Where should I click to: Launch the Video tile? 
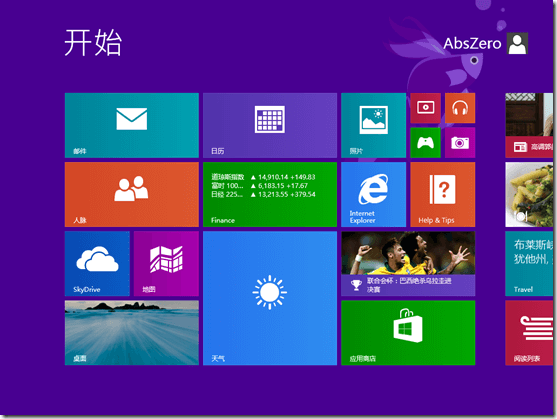pos(426,108)
